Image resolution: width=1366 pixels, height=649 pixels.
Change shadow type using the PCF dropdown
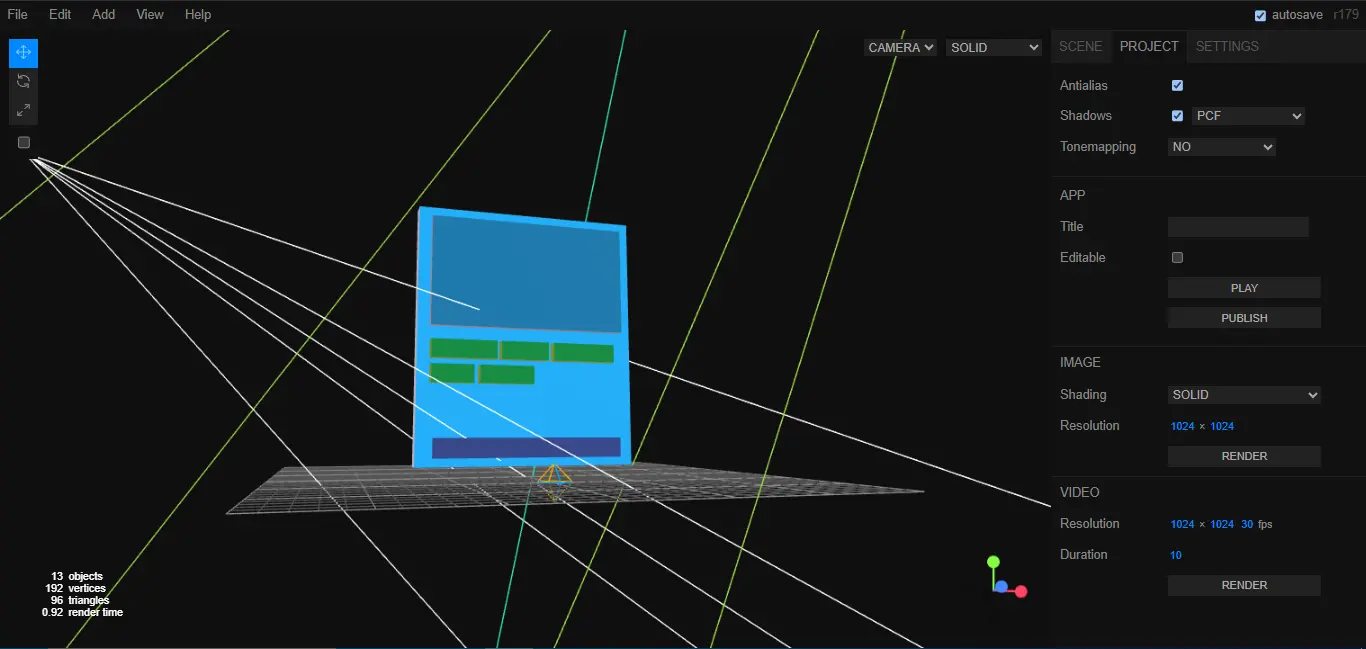pyautogui.click(x=1248, y=115)
